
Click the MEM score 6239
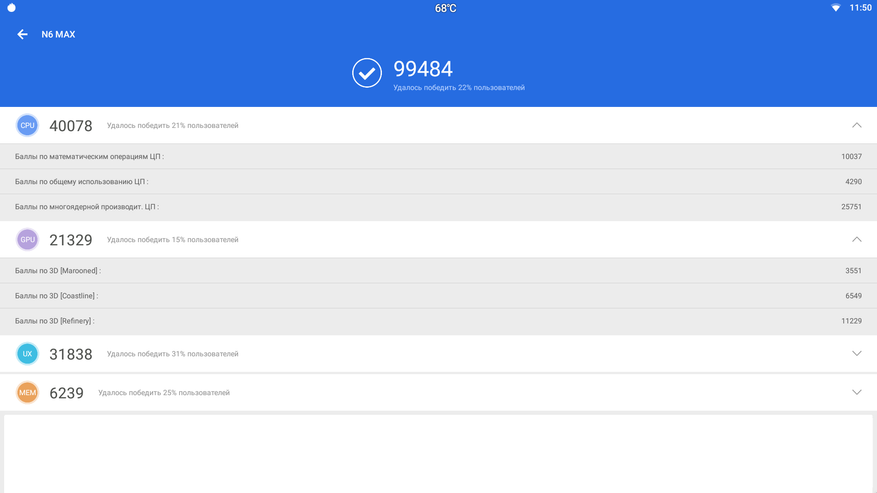click(66, 393)
